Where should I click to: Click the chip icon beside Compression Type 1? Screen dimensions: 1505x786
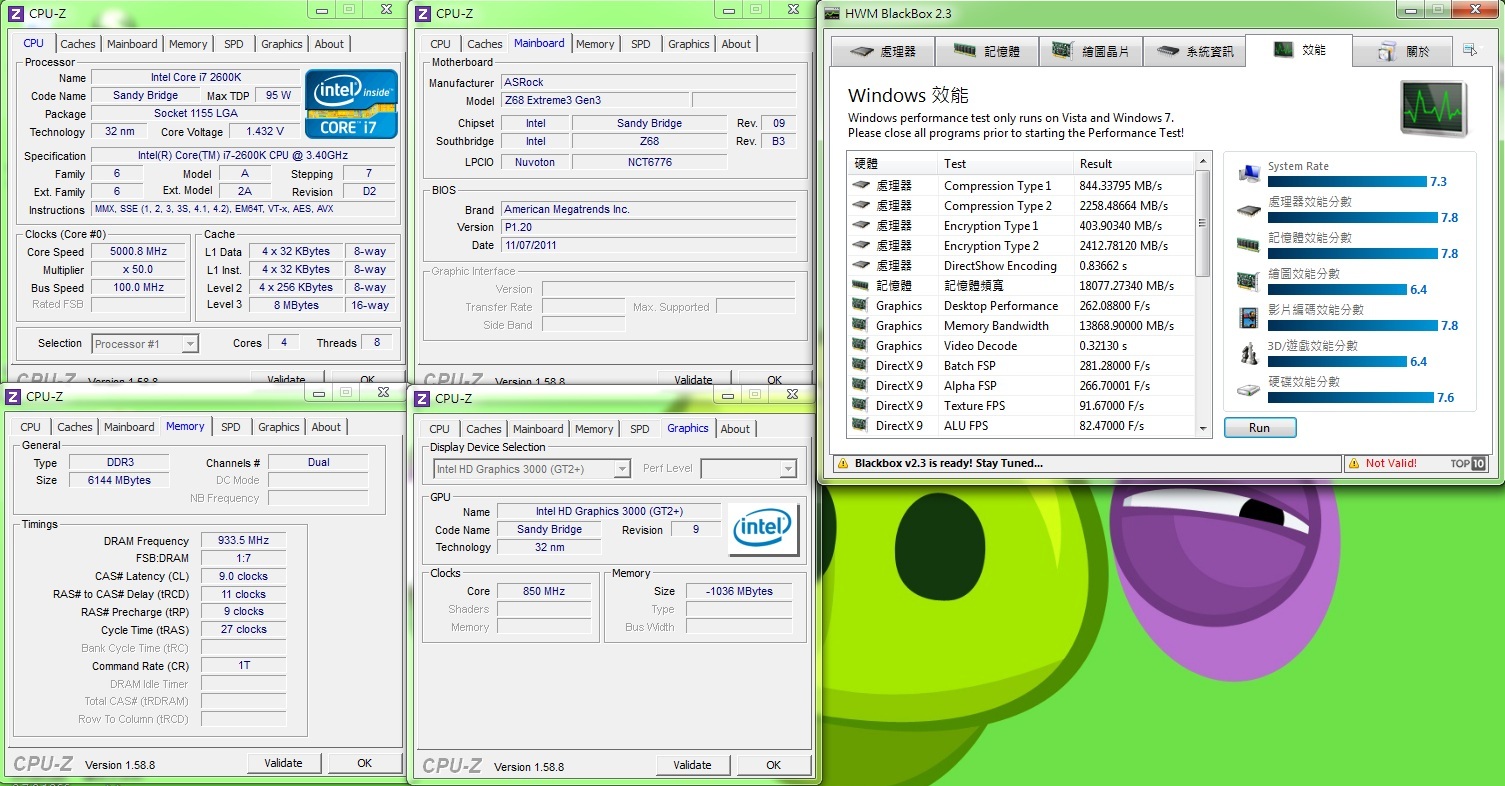(x=860, y=185)
